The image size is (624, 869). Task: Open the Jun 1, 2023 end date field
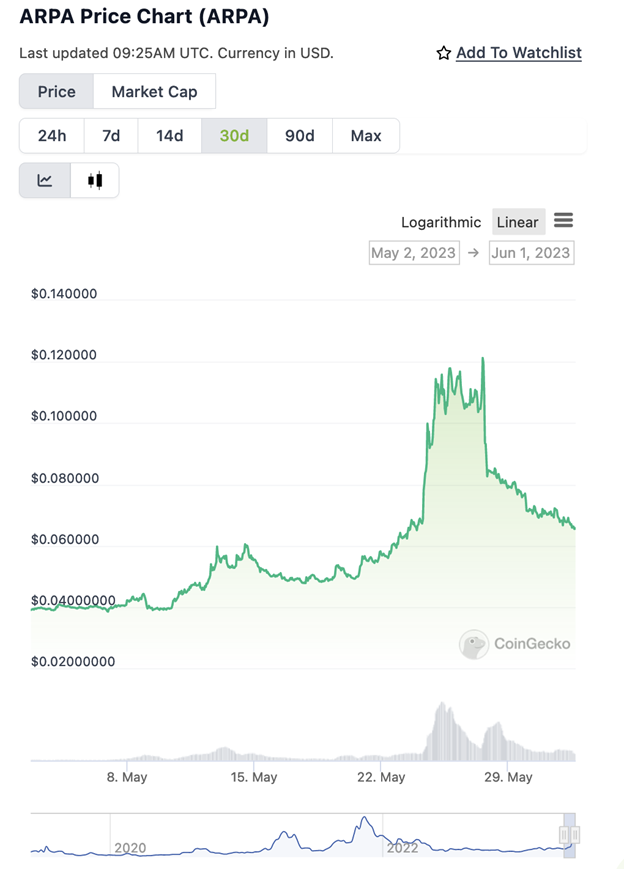point(531,253)
